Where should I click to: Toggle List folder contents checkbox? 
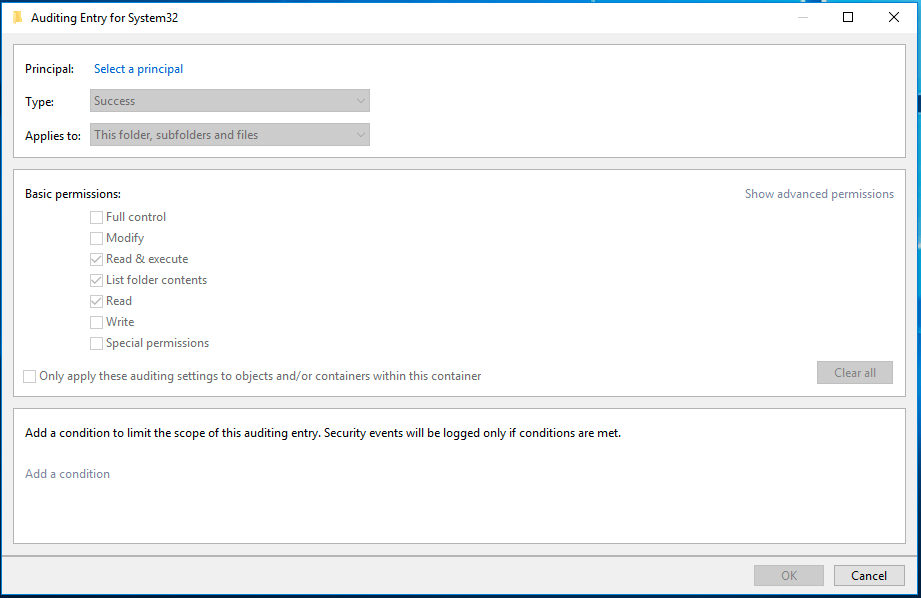click(x=96, y=280)
